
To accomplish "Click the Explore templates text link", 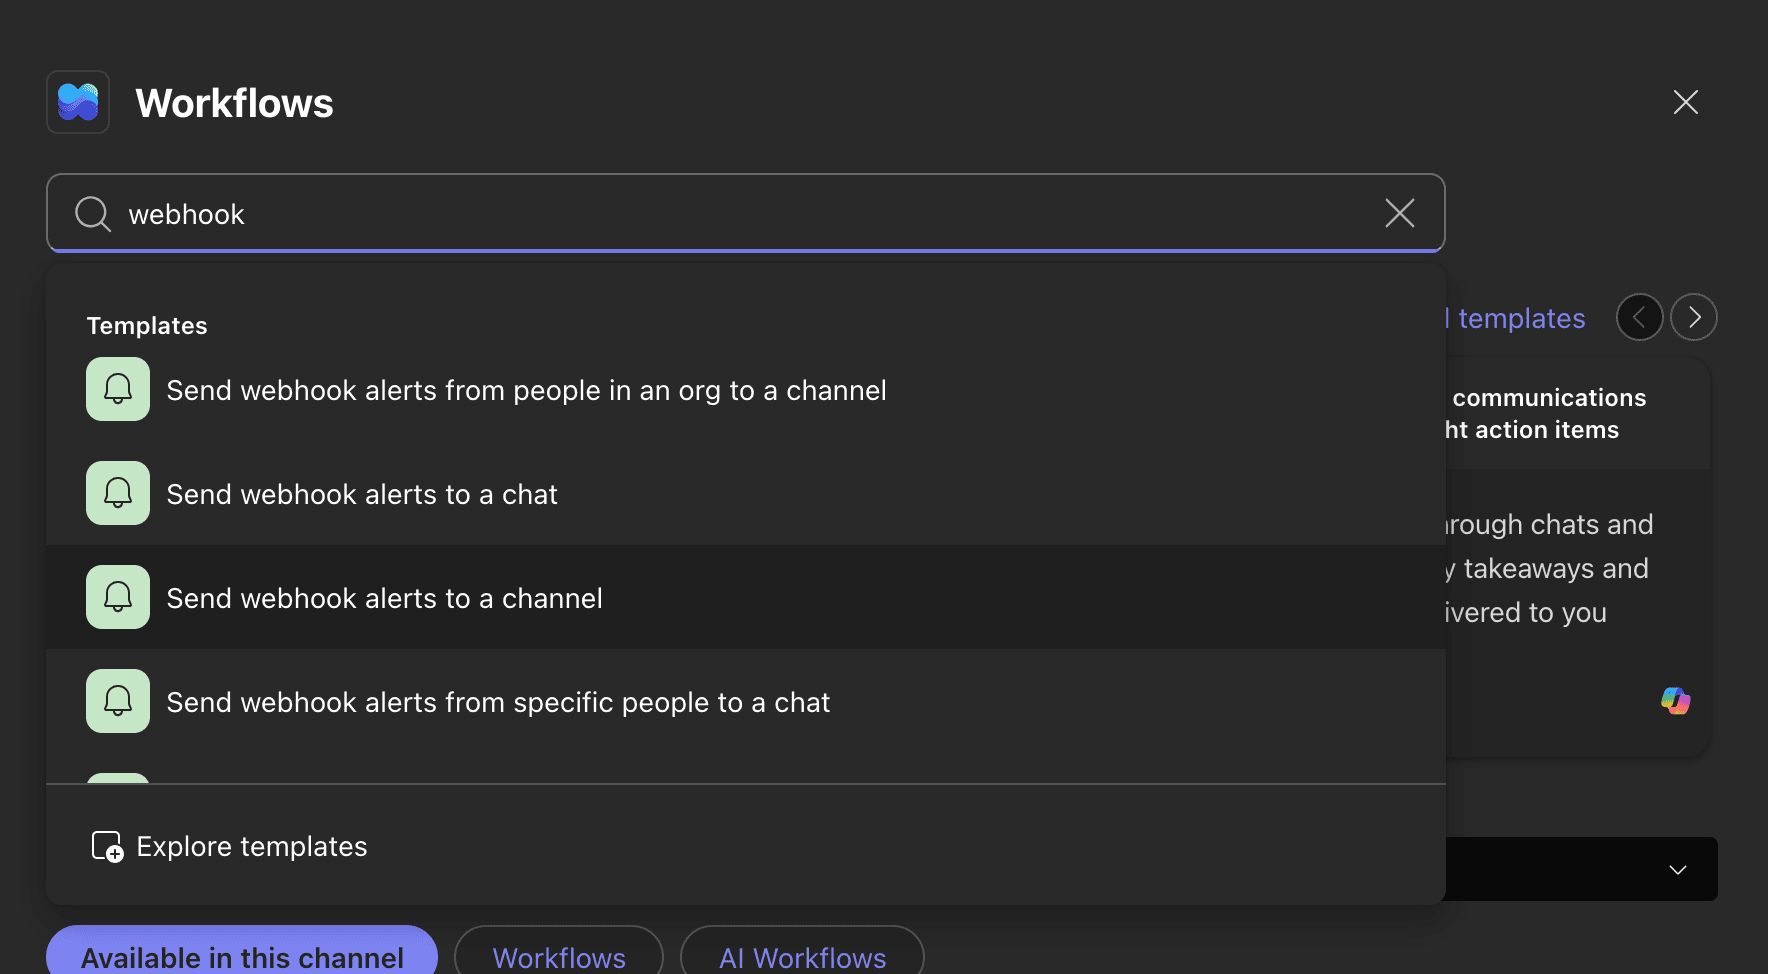I will [252, 846].
